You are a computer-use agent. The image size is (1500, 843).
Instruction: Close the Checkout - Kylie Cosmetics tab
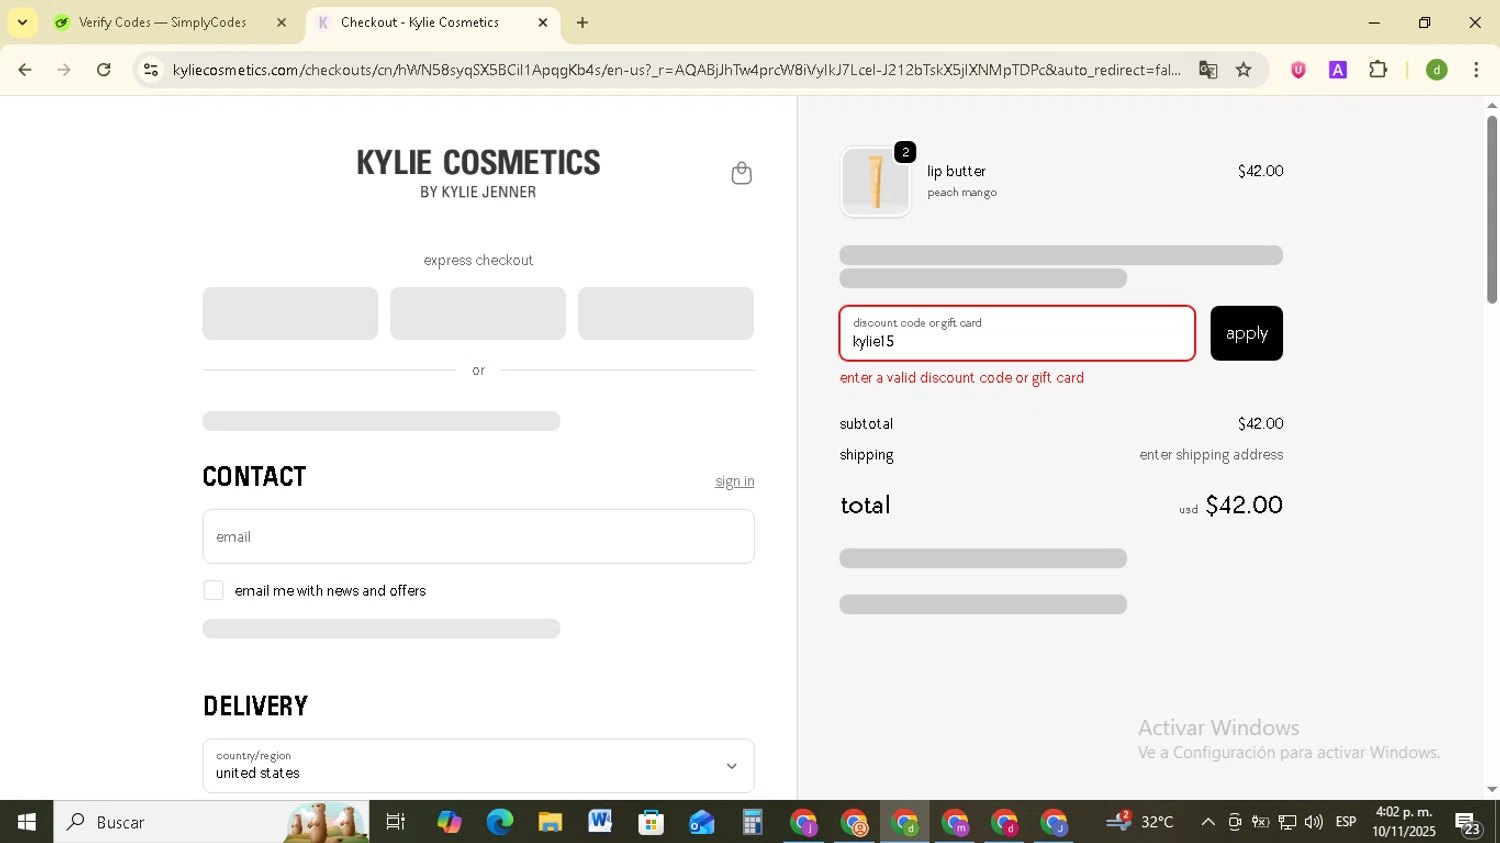(543, 22)
